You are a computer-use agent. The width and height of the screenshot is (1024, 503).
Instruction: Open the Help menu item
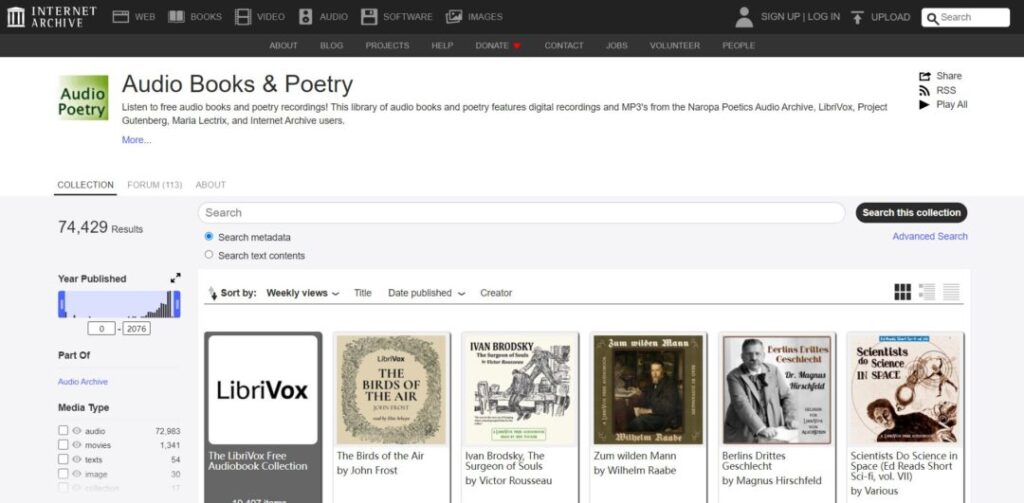[x=442, y=46]
